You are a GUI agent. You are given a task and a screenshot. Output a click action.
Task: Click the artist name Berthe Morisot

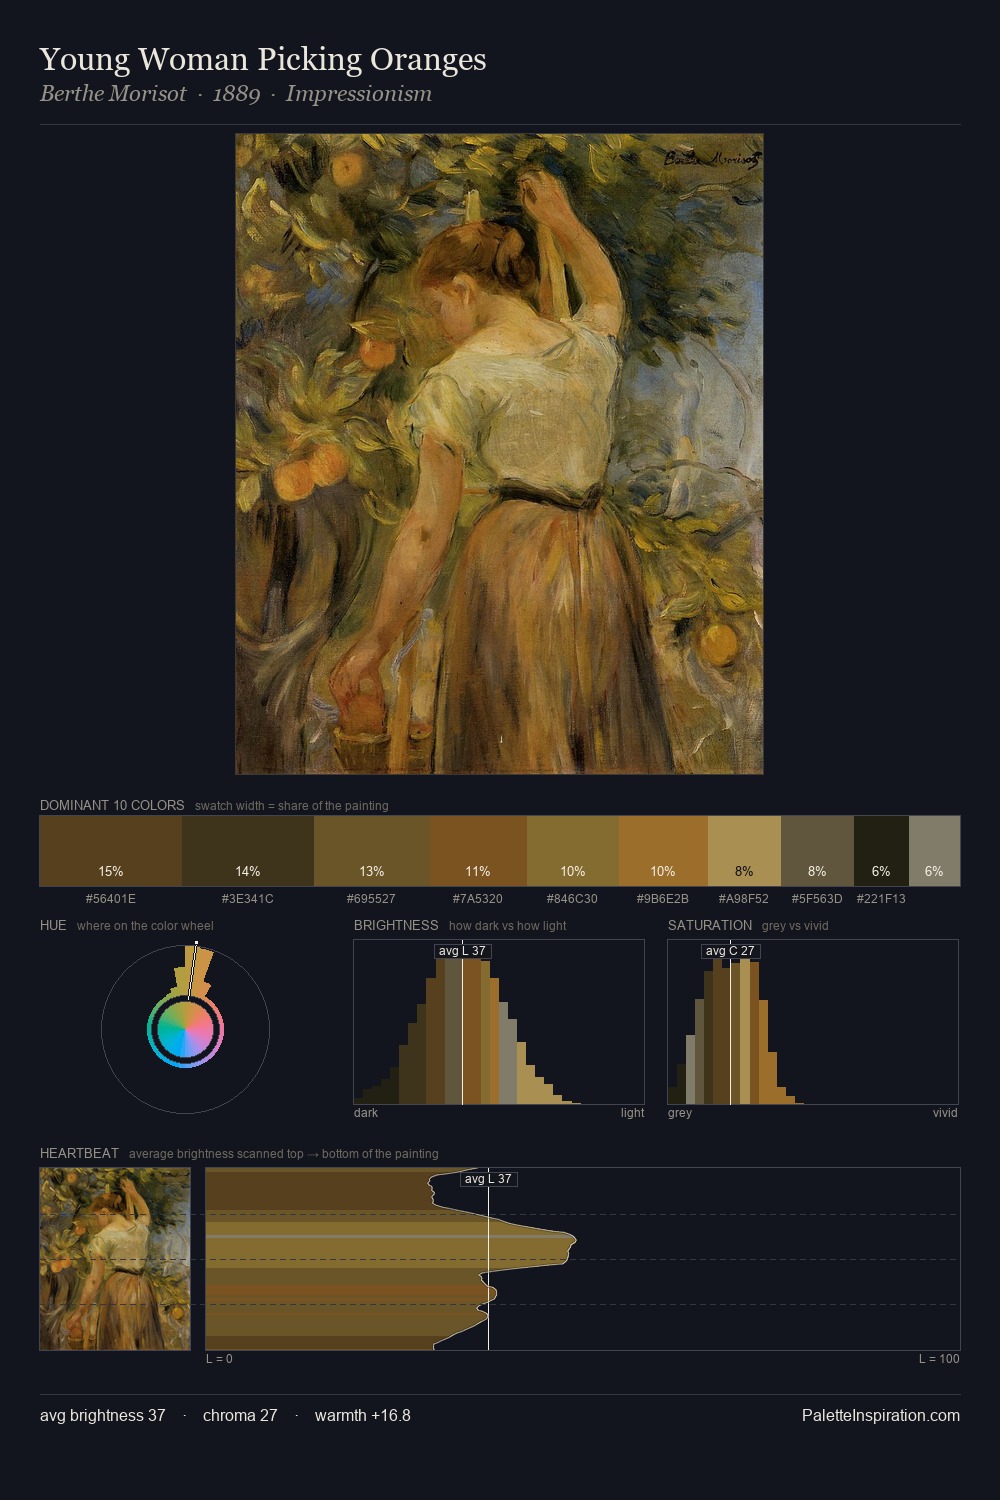pyautogui.click(x=113, y=94)
